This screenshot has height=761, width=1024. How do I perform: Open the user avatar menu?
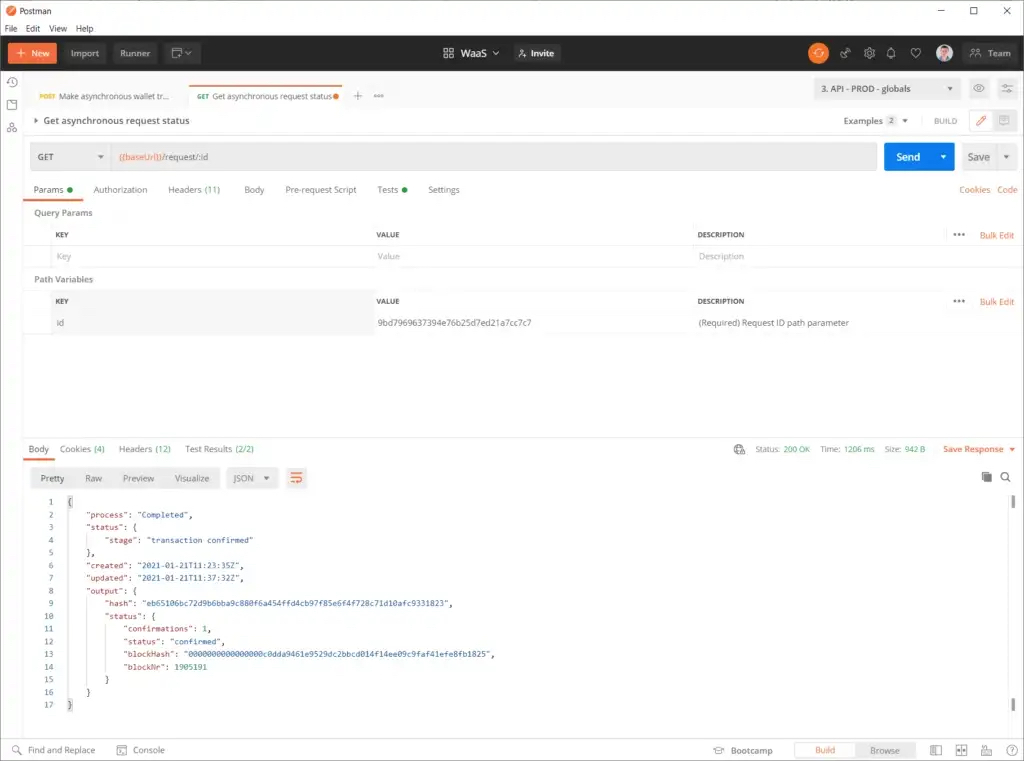(944, 53)
